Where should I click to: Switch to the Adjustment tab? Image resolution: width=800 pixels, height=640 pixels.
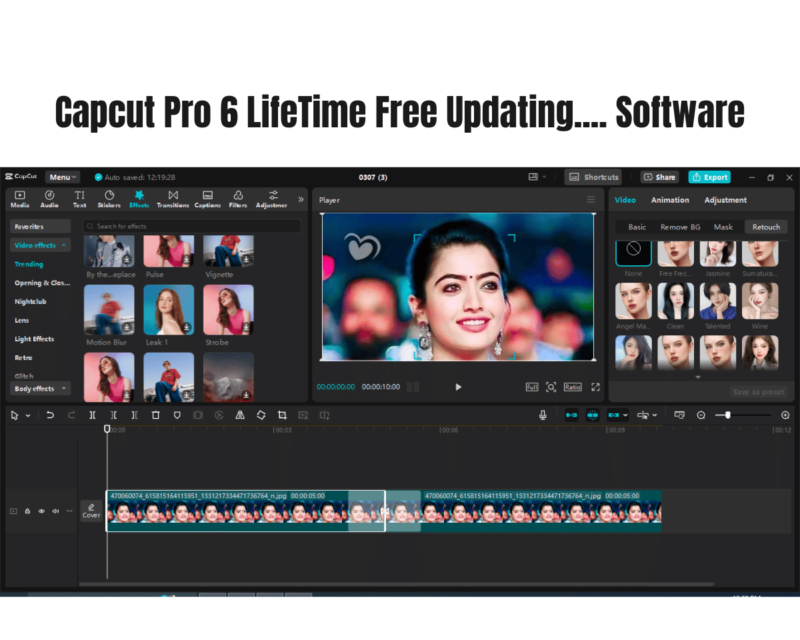(726, 200)
